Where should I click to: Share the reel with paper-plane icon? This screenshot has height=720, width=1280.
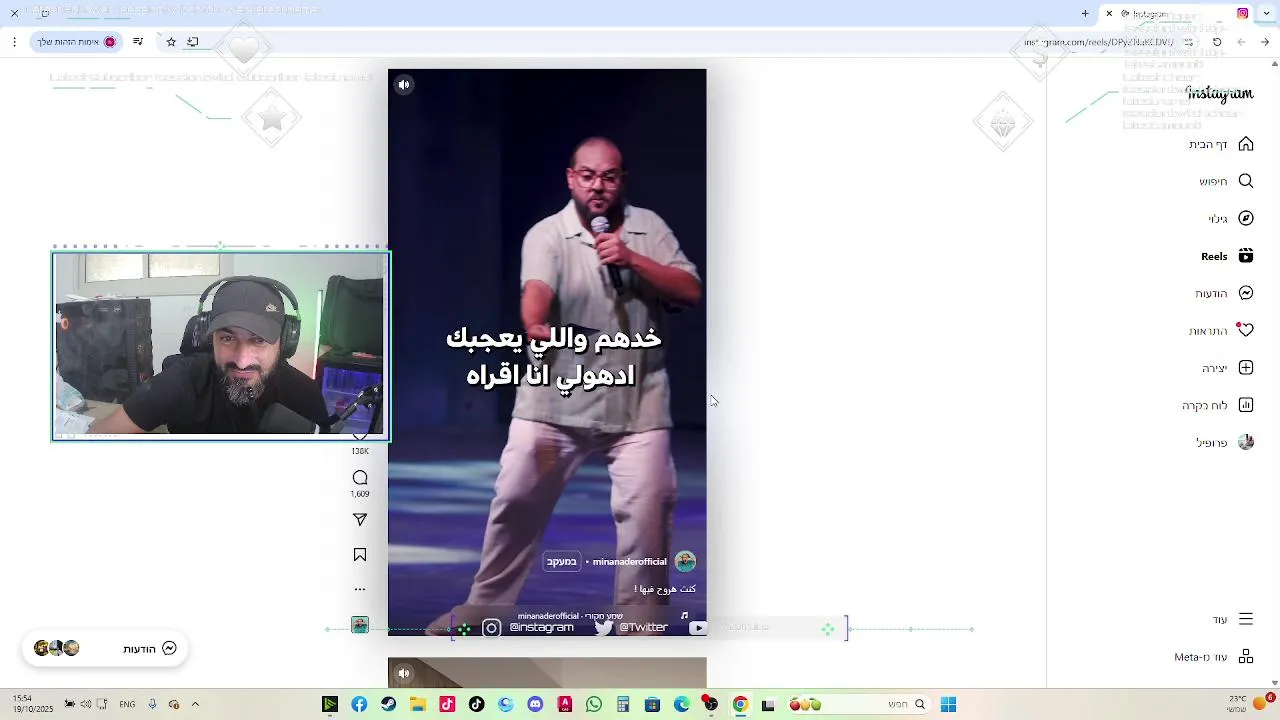click(x=360, y=519)
